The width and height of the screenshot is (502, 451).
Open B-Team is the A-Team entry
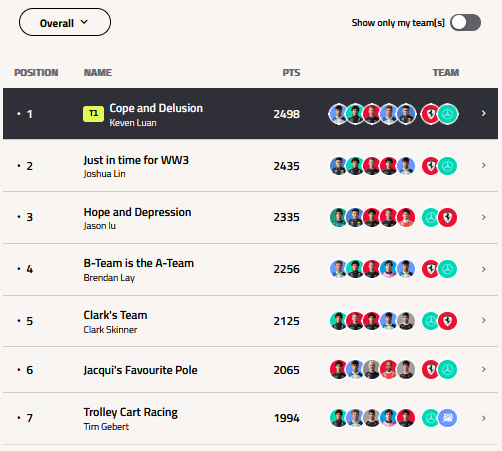click(250, 269)
